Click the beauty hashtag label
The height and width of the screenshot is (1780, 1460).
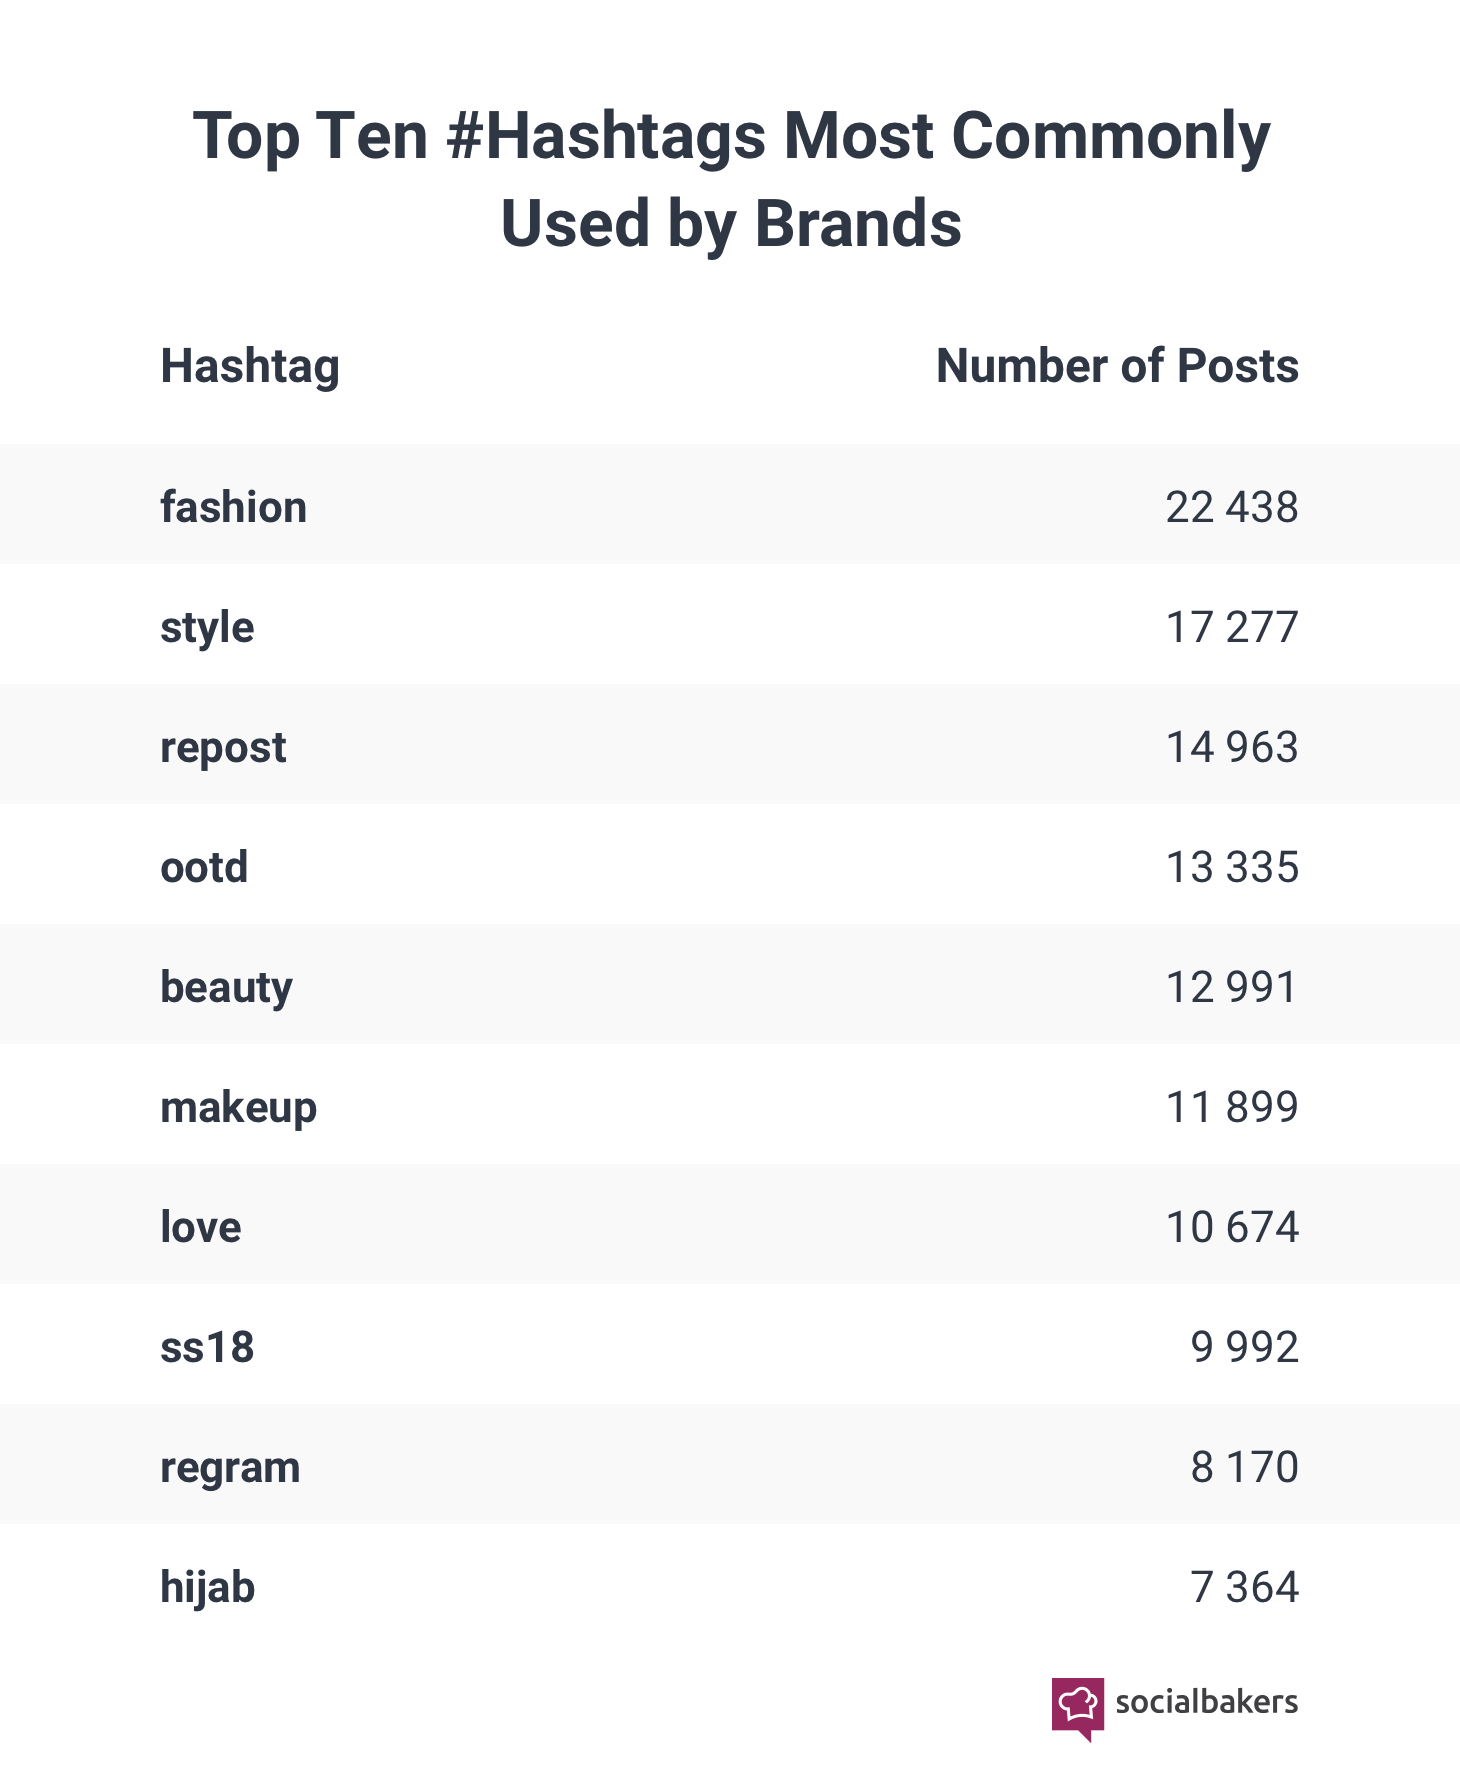coord(226,988)
